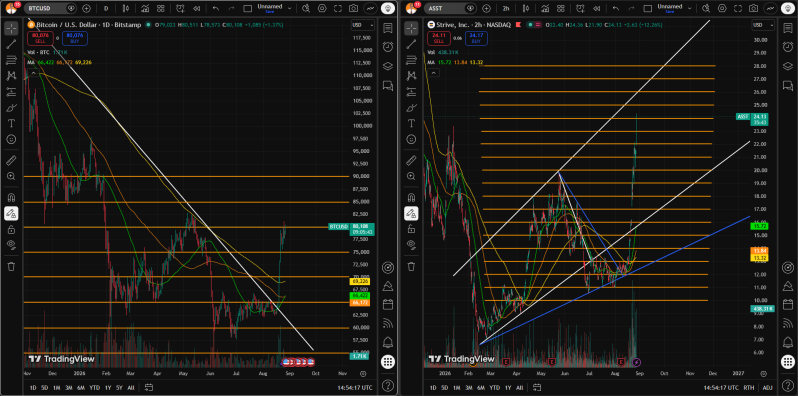Open the ruler measure tool in the ASST left toolbar
Viewport: 798px width, 396px height.
coord(410,161)
